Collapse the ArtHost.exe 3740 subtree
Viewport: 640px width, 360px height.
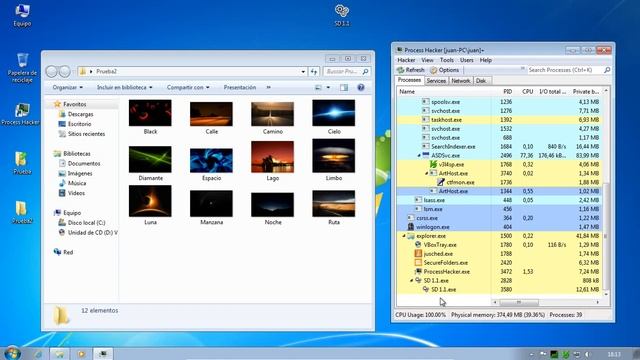427,173
